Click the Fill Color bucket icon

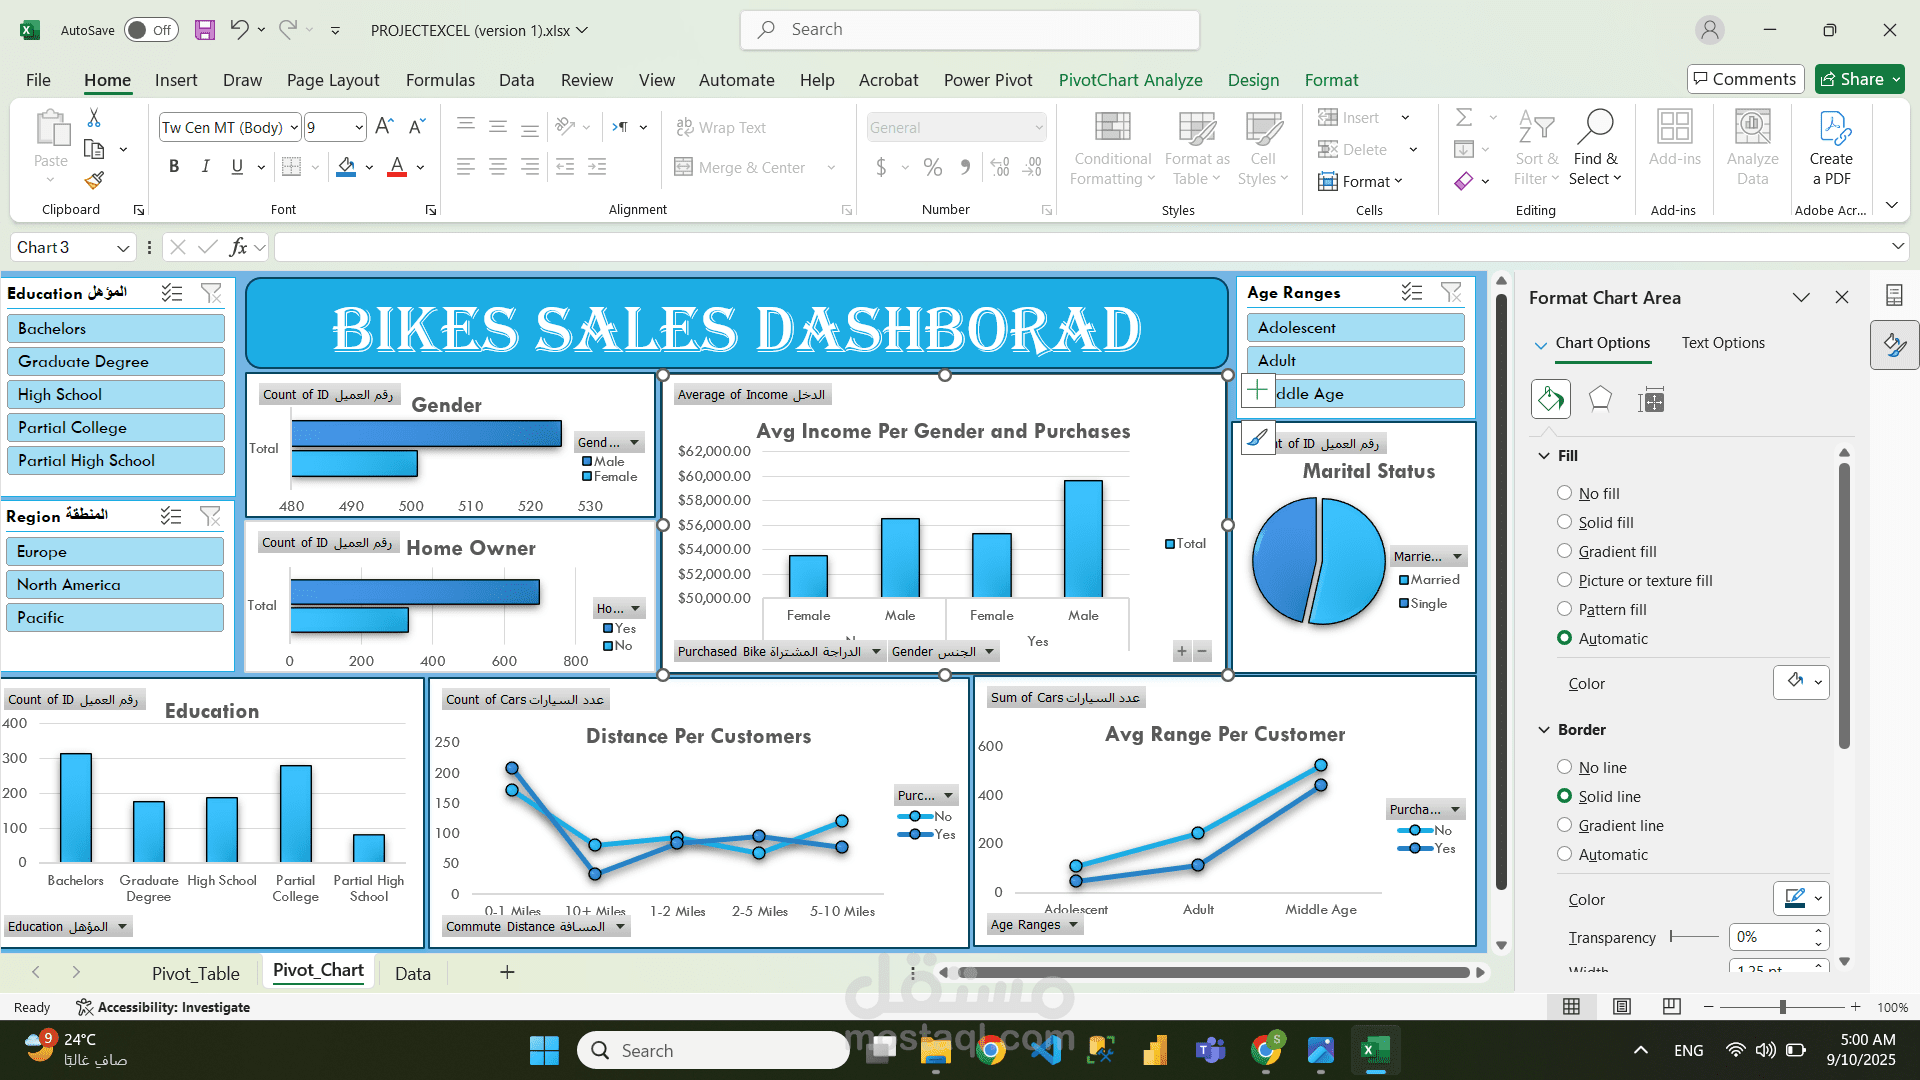tap(346, 167)
